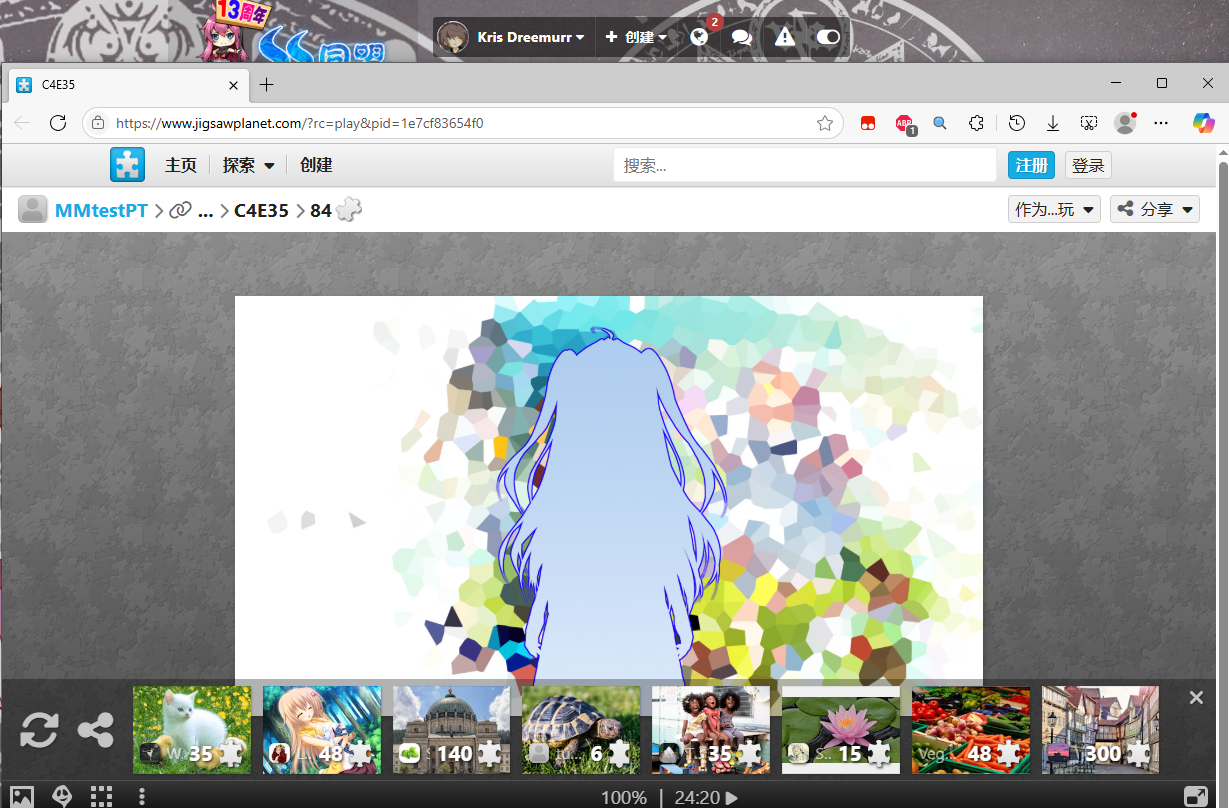1229x808 pixels.
Task: Click the ghost image icon in bottom bar
Action: [x=62, y=797]
